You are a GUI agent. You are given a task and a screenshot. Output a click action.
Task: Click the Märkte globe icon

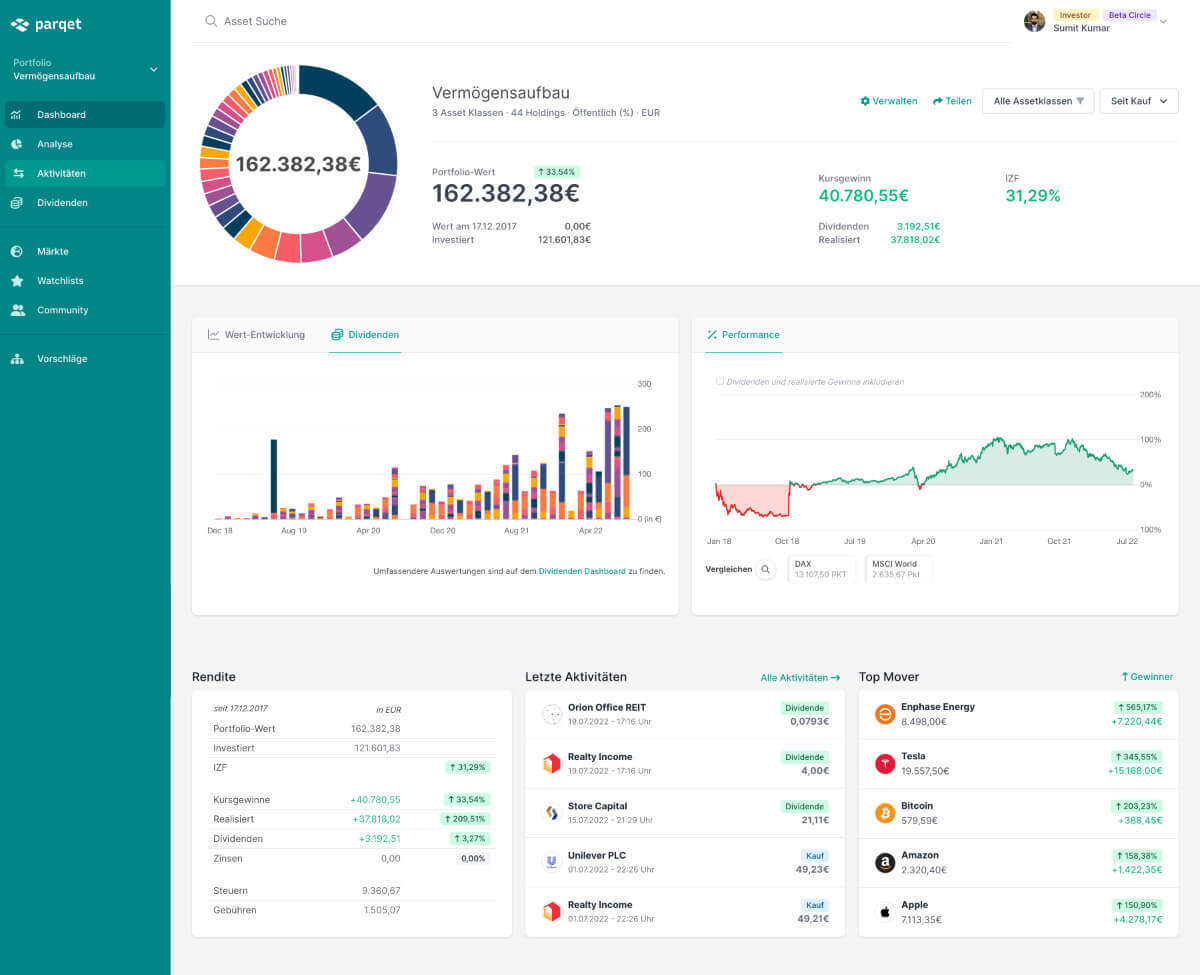pyautogui.click(x=17, y=252)
